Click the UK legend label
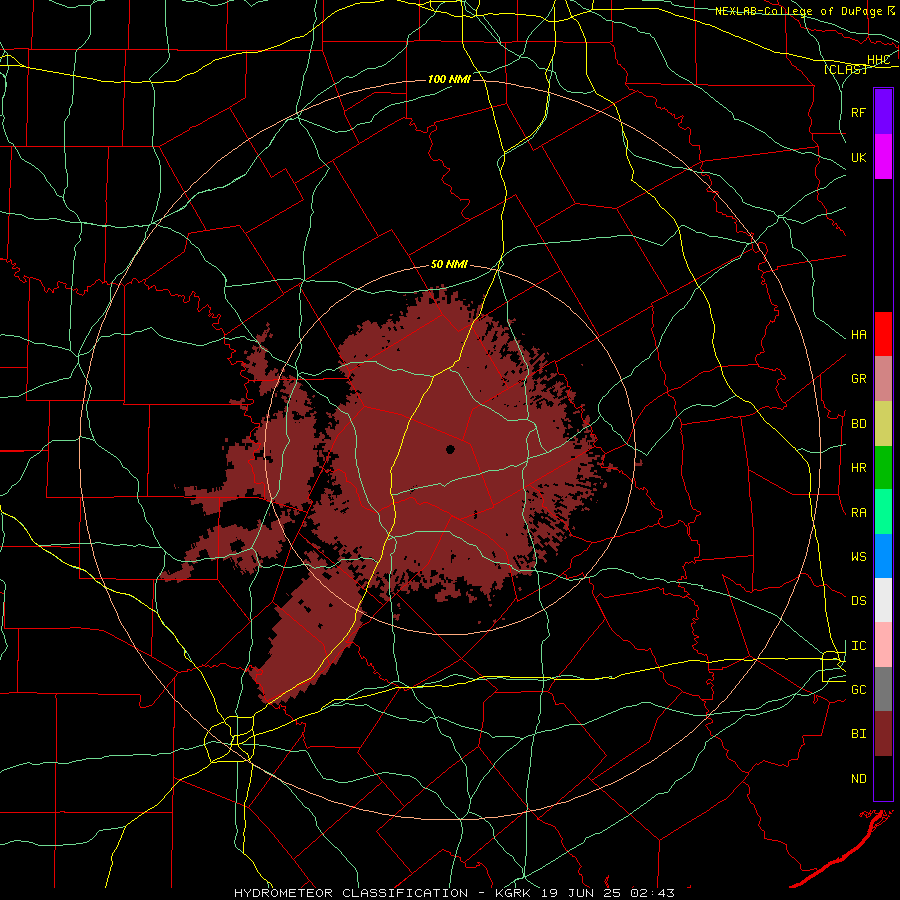Image resolution: width=900 pixels, height=900 pixels. tap(858, 157)
